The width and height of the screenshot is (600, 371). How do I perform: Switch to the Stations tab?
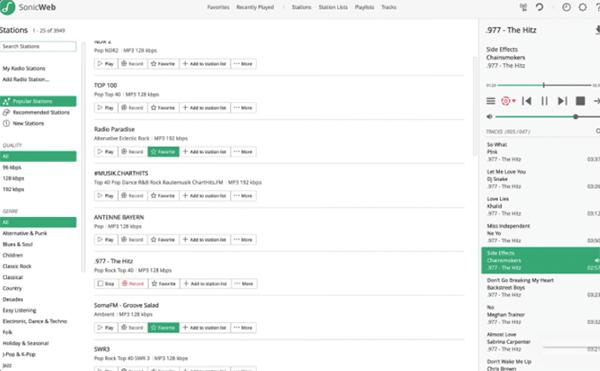(302, 7)
